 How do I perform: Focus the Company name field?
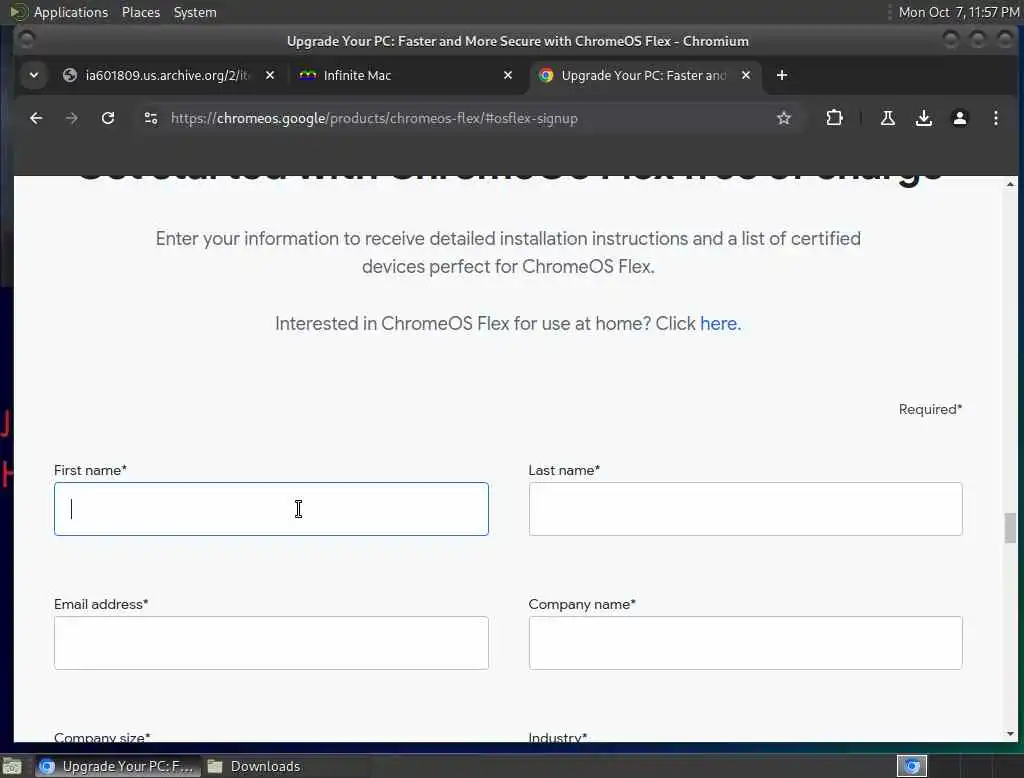pos(745,643)
